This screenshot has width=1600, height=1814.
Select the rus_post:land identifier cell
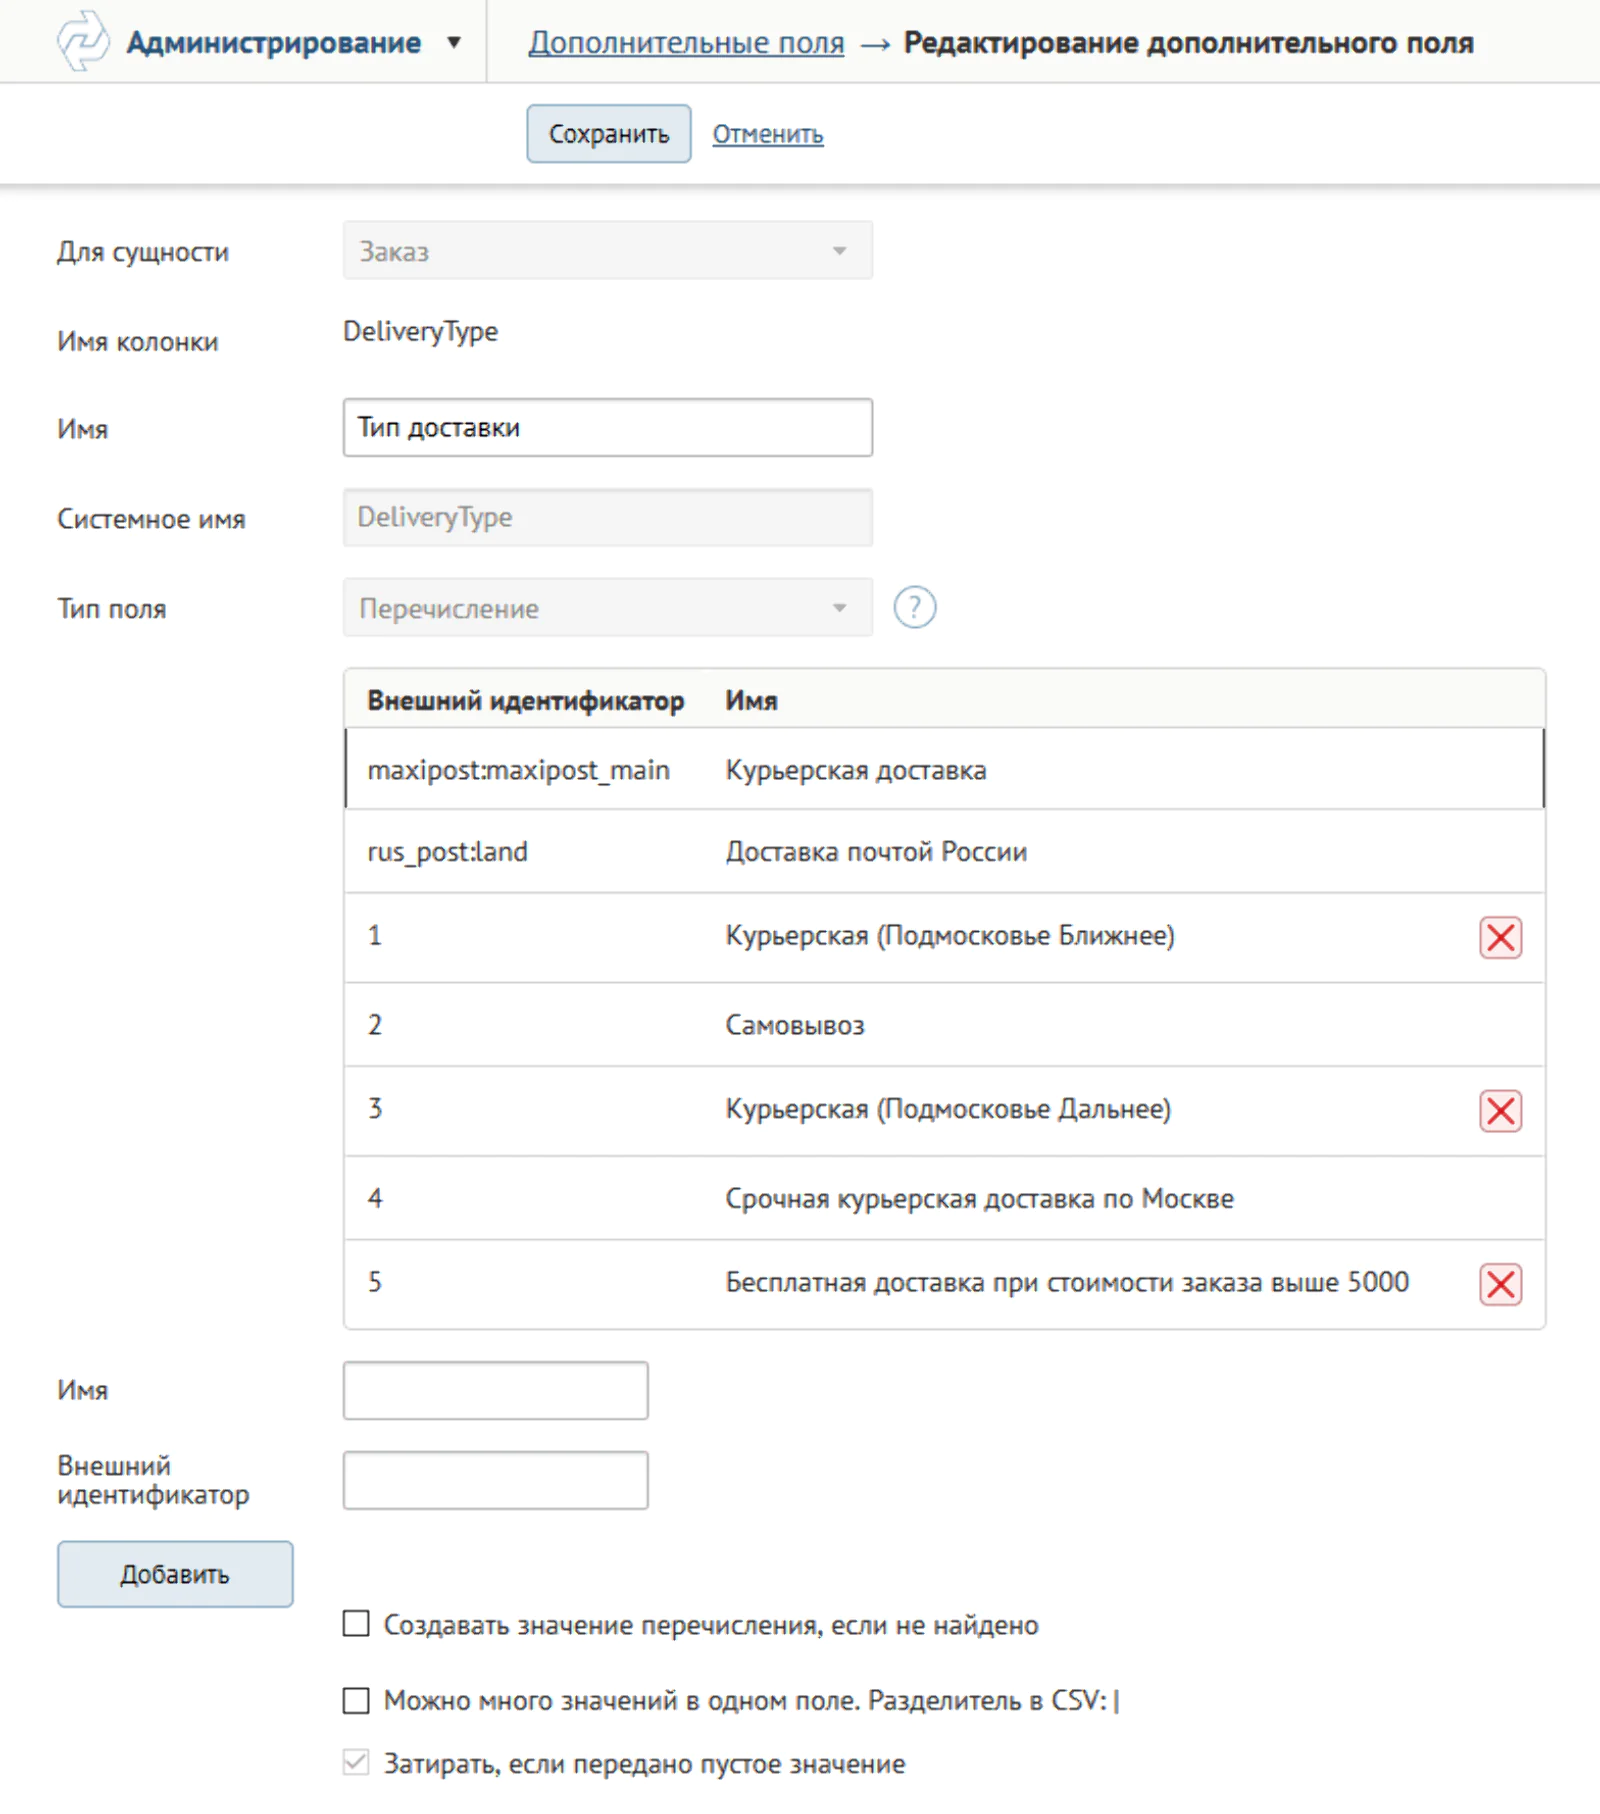click(x=447, y=852)
